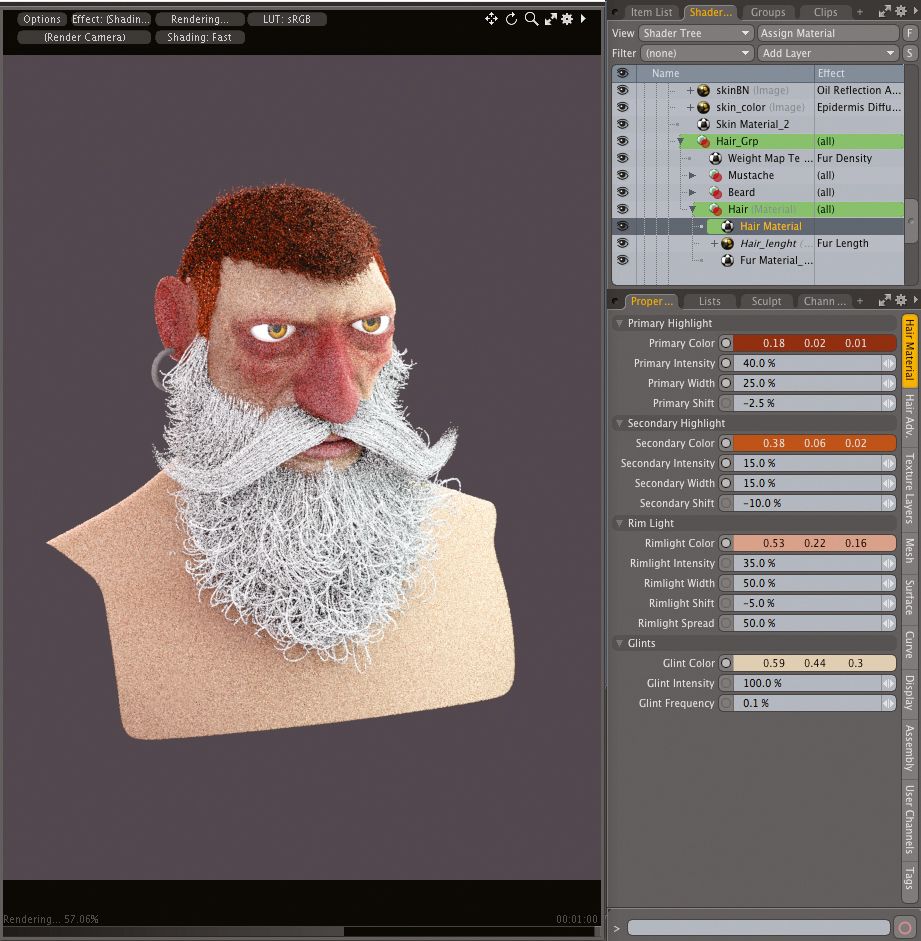Image resolution: width=921 pixels, height=941 pixels.
Task: Toggle visibility of the Beard layer
Action: [622, 192]
